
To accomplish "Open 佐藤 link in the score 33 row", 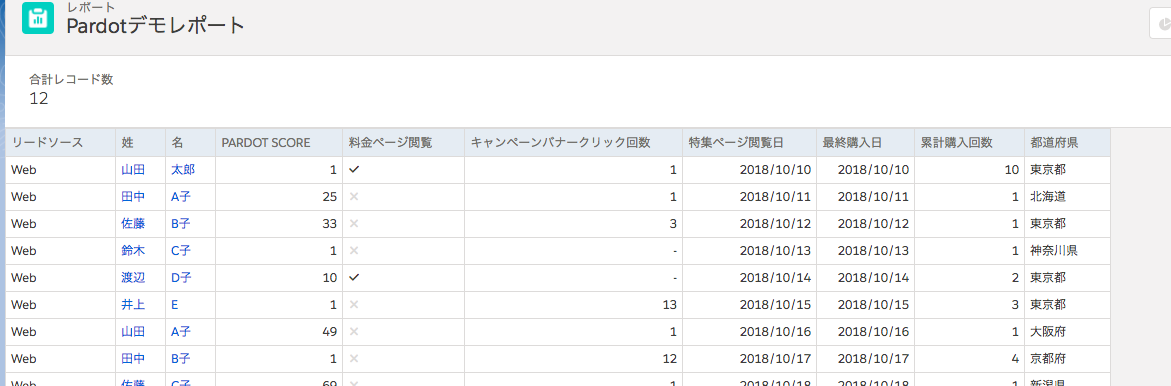I will tap(133, 223).
